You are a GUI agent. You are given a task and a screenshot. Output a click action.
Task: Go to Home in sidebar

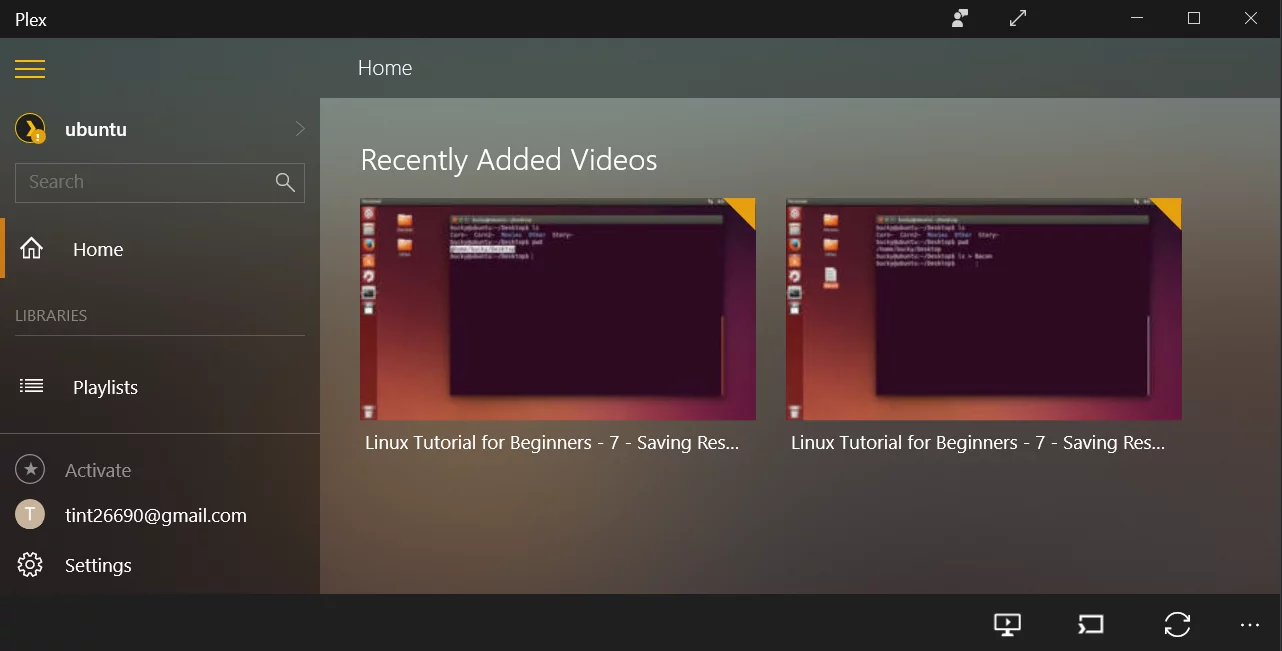coord(160,249)
